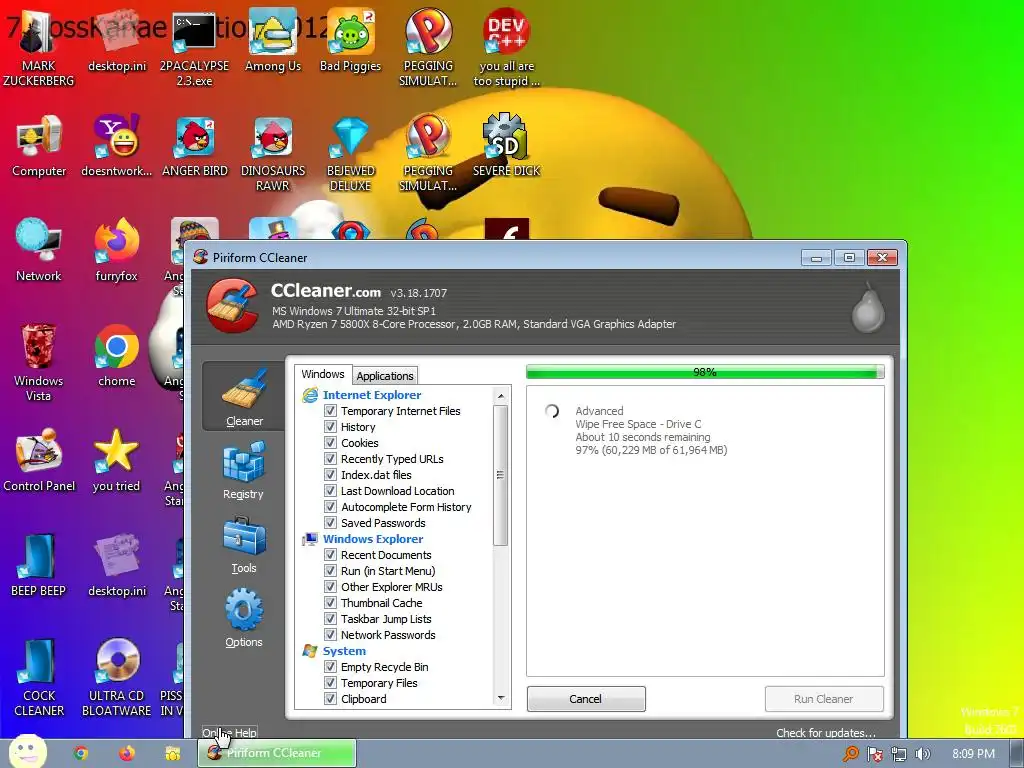1024x768 pixels.
Task: Select the Windows Vista recycle bin icon
Action: tap(39, 362)
